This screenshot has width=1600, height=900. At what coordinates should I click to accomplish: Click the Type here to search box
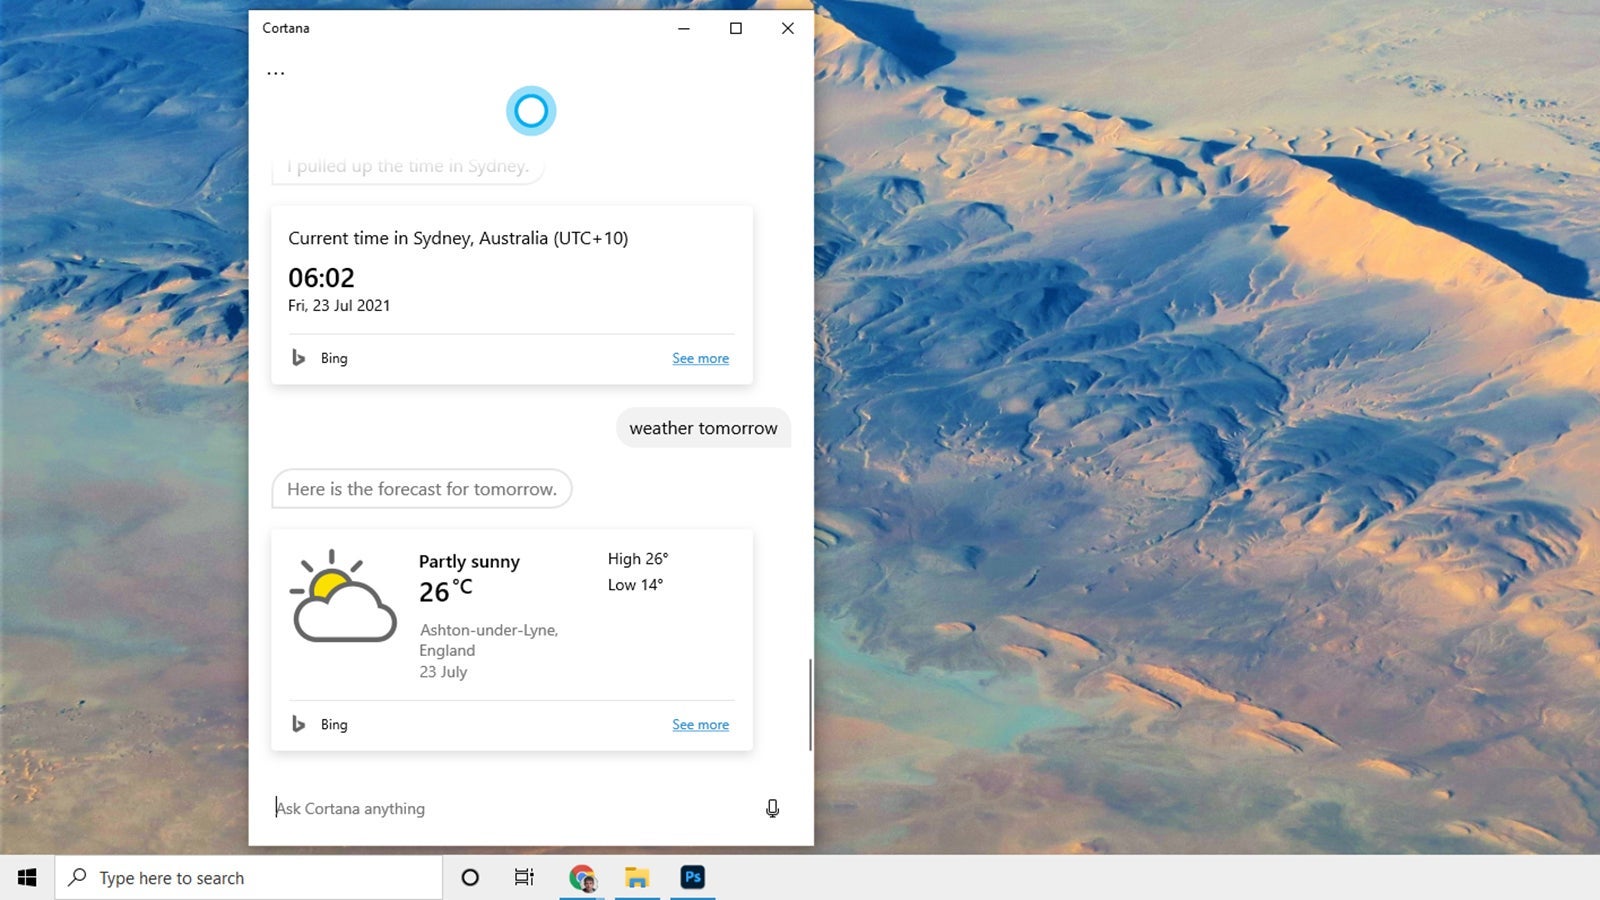tap(200, 877)
